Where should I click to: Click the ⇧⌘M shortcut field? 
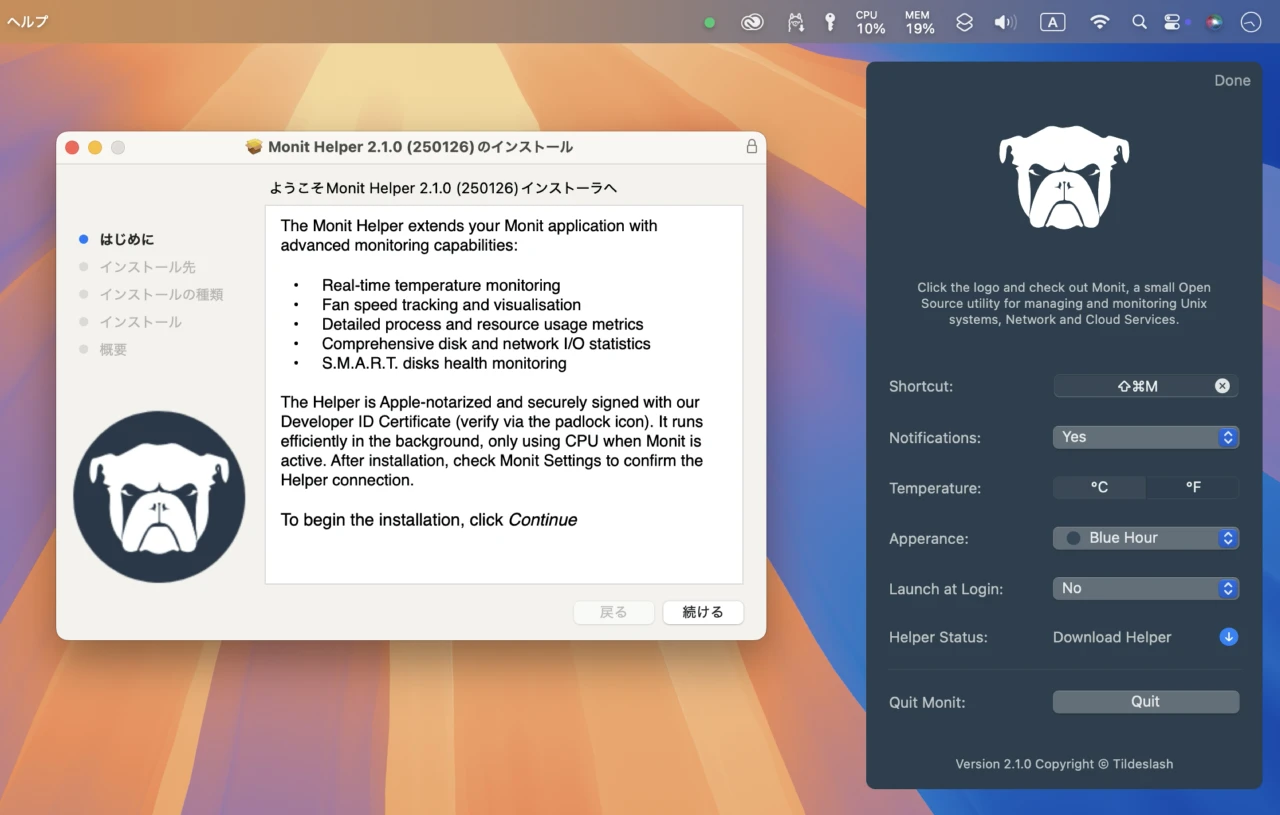tap(1146, 386)
